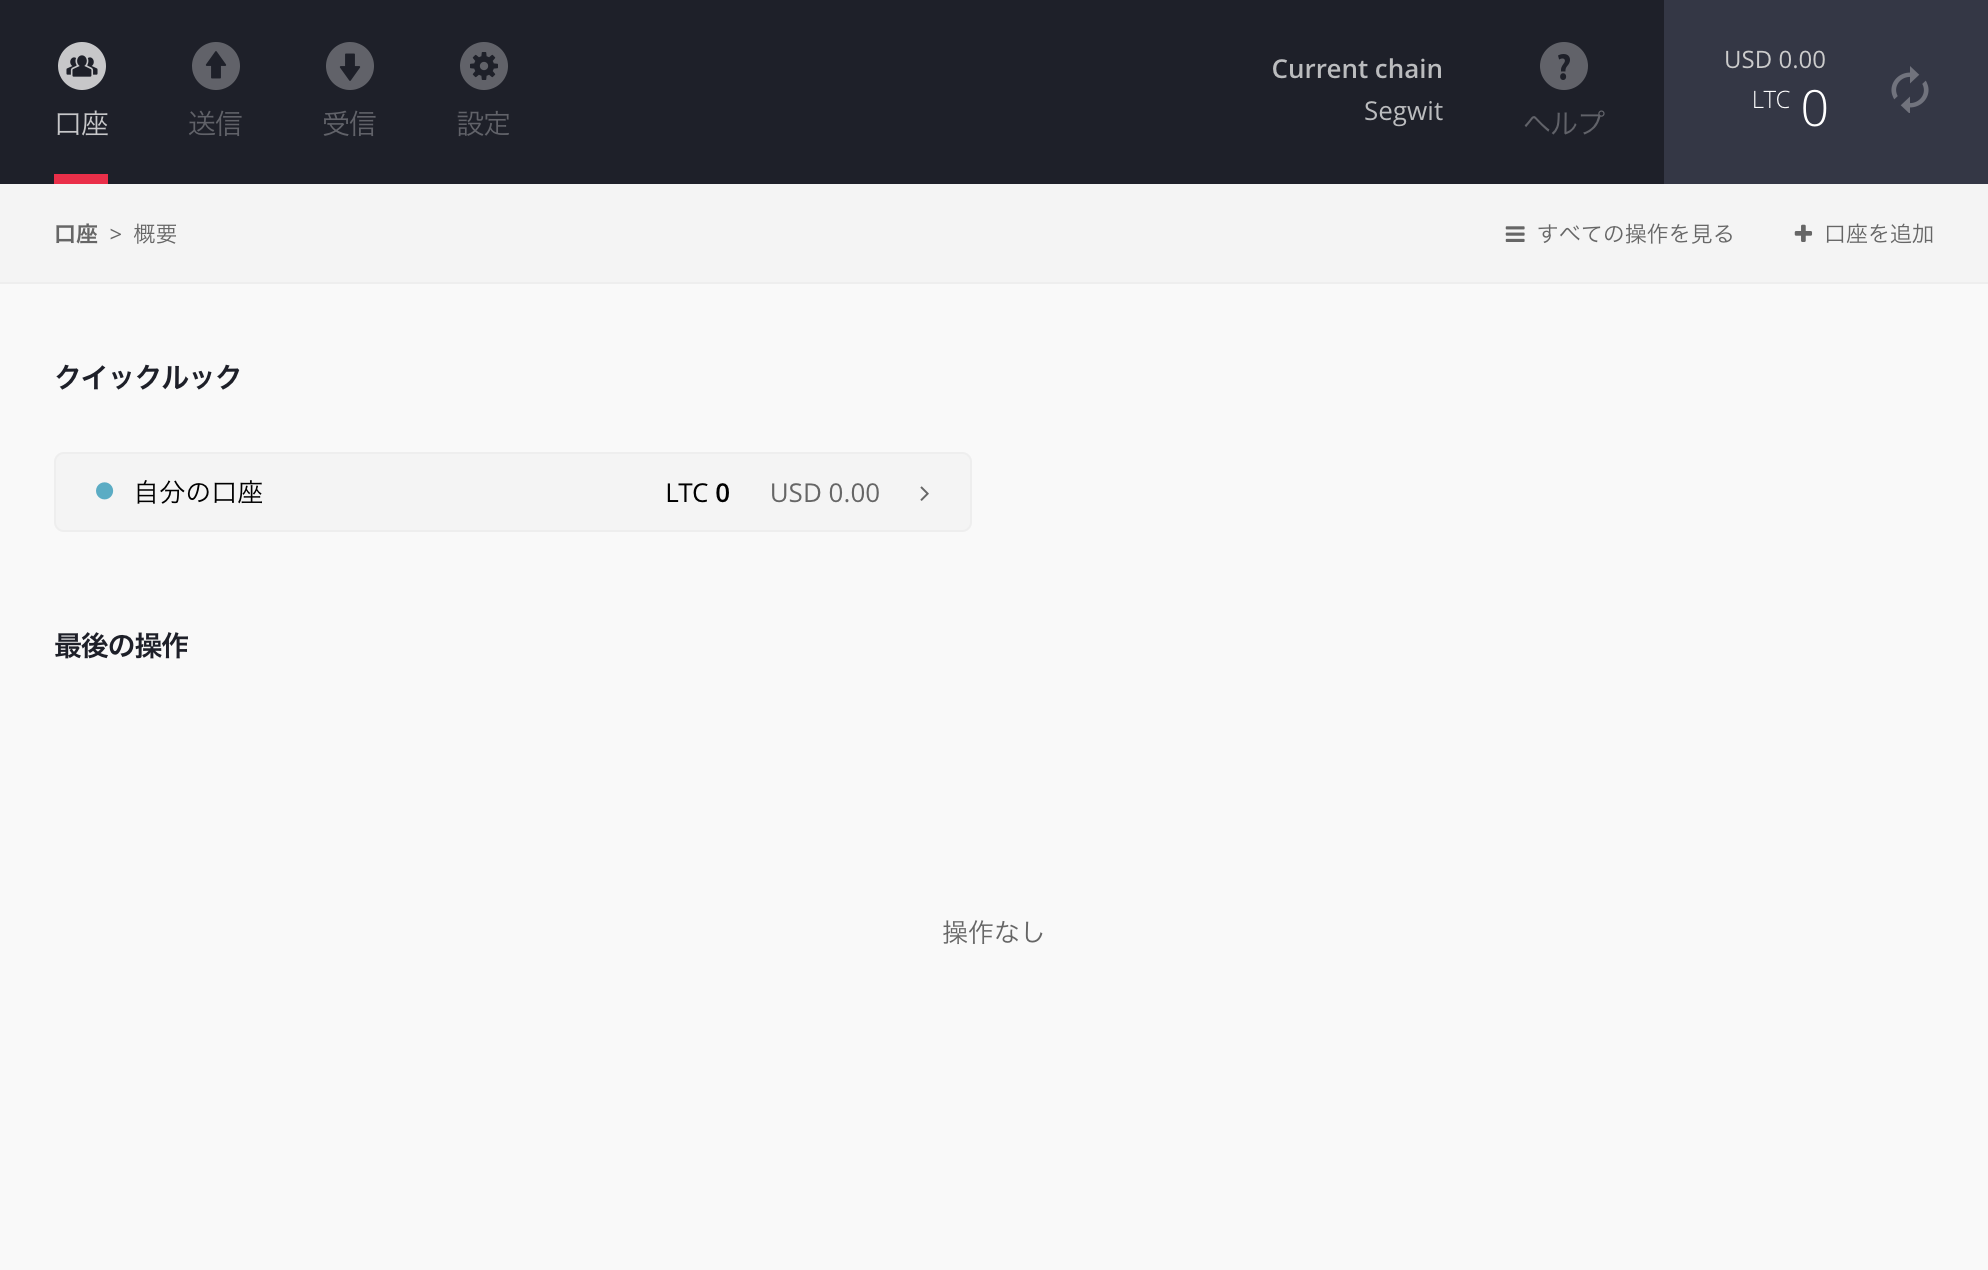Click the Current chain Segwit indicator
The height and width of the screenshot is (1270, 1988).
[x=1356, y=90]
